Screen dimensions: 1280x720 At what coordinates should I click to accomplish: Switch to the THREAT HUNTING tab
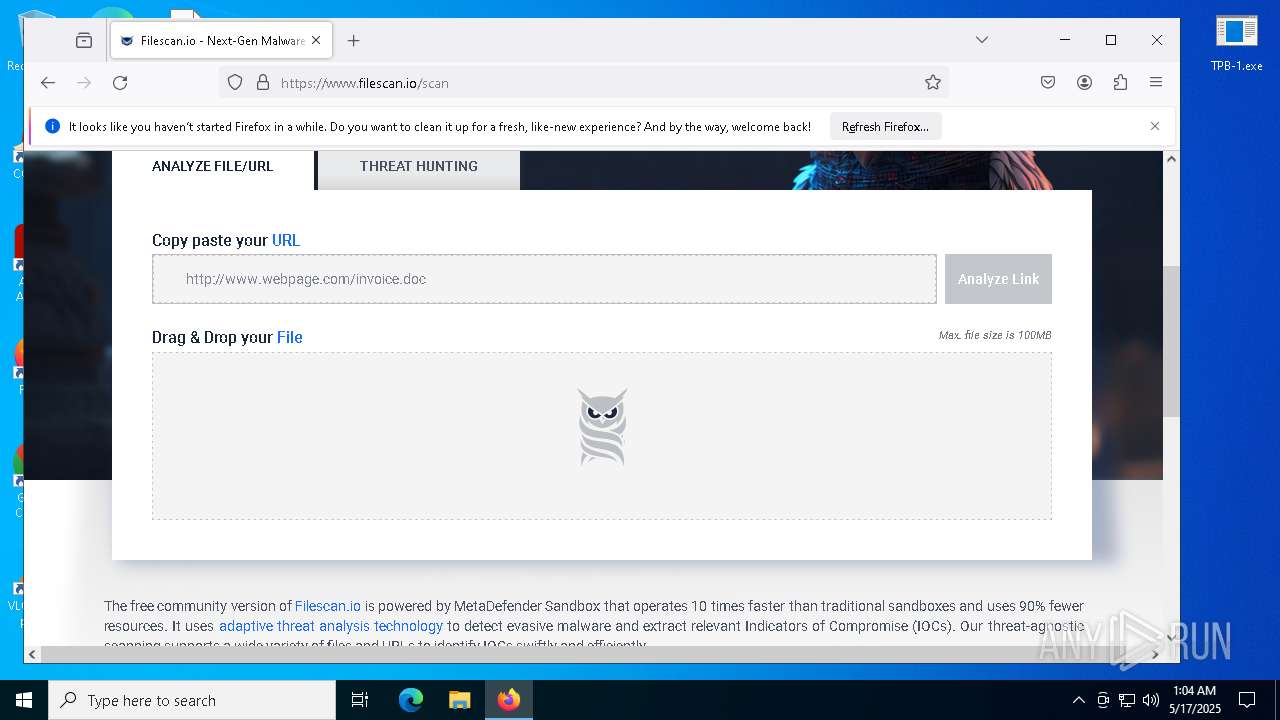419,167
